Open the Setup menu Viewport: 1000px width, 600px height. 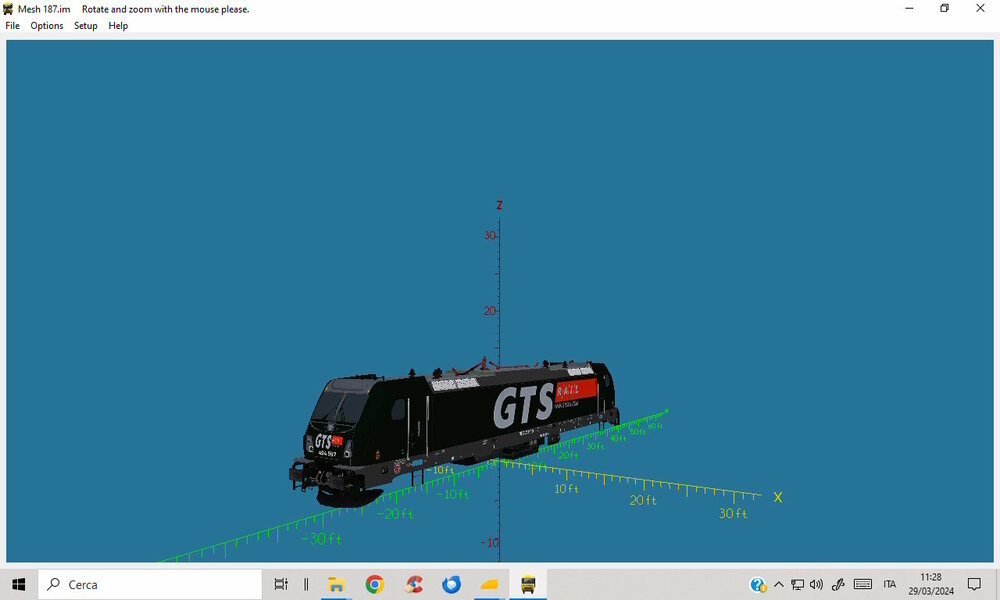point(85,26)
